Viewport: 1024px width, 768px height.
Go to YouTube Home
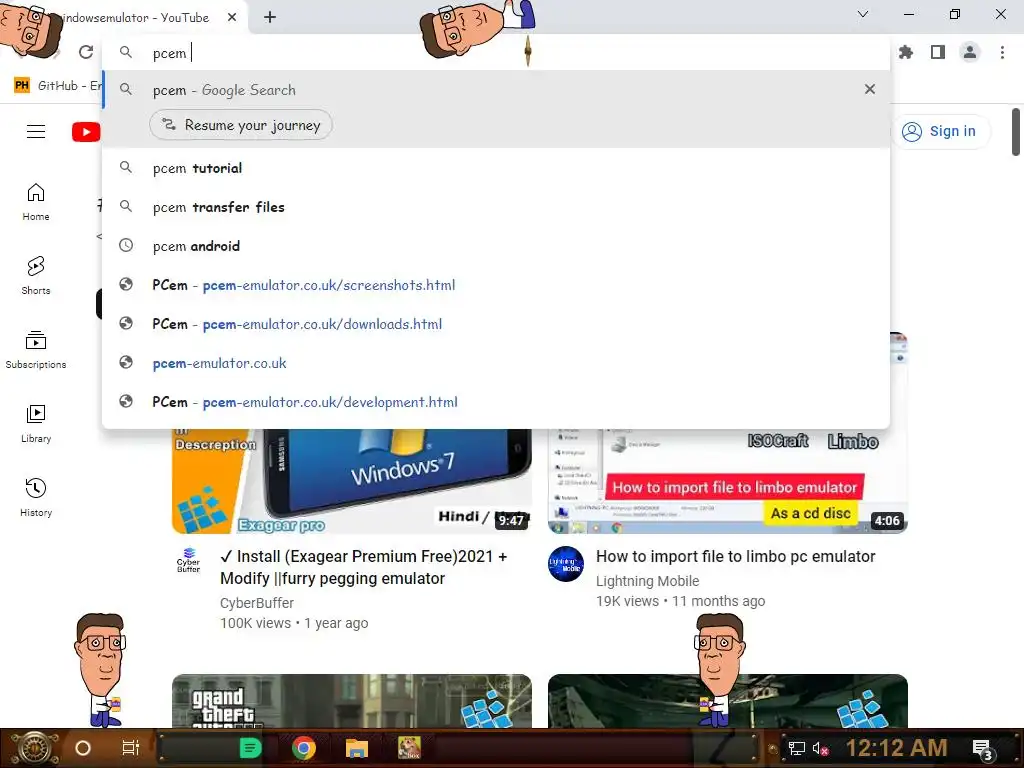36,202
